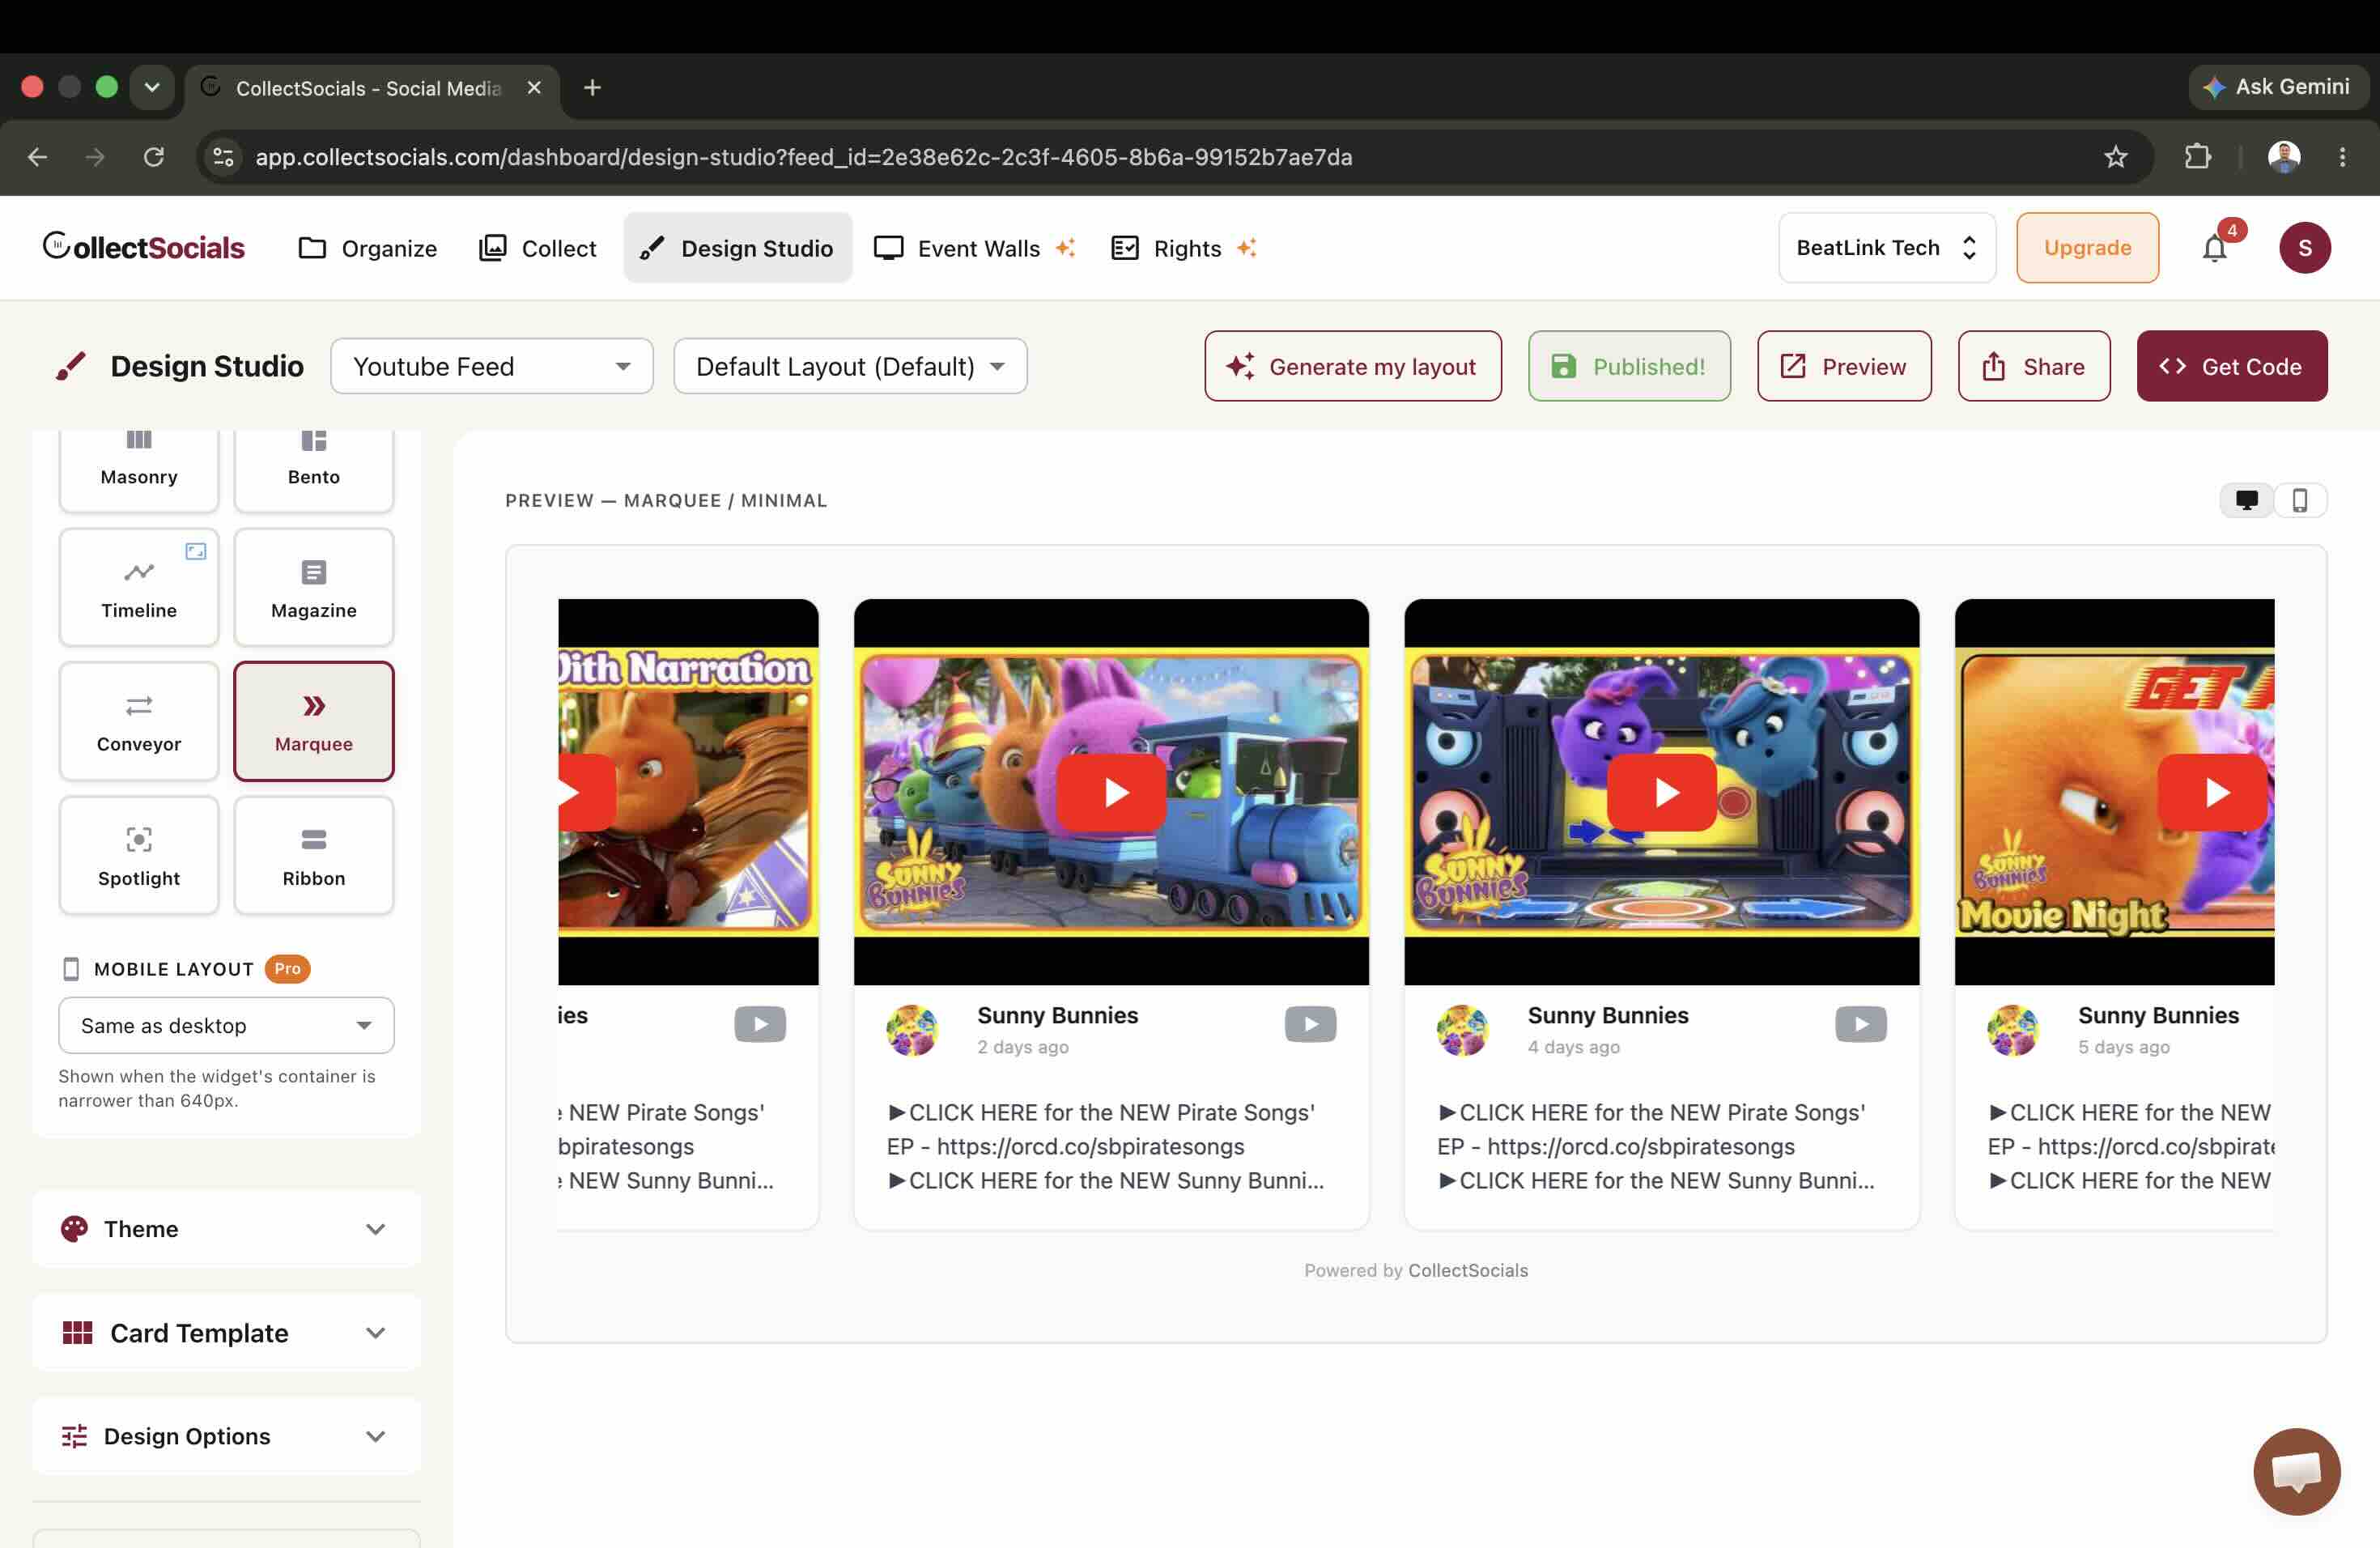Select the Ribbon layout tile

point(314,855)
